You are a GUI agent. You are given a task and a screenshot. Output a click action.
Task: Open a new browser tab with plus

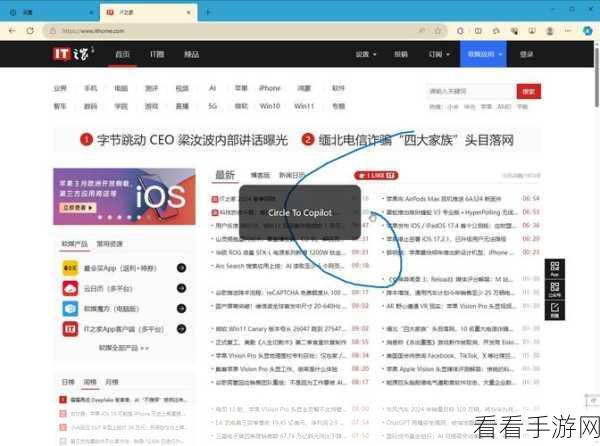(x=208, y=12)
